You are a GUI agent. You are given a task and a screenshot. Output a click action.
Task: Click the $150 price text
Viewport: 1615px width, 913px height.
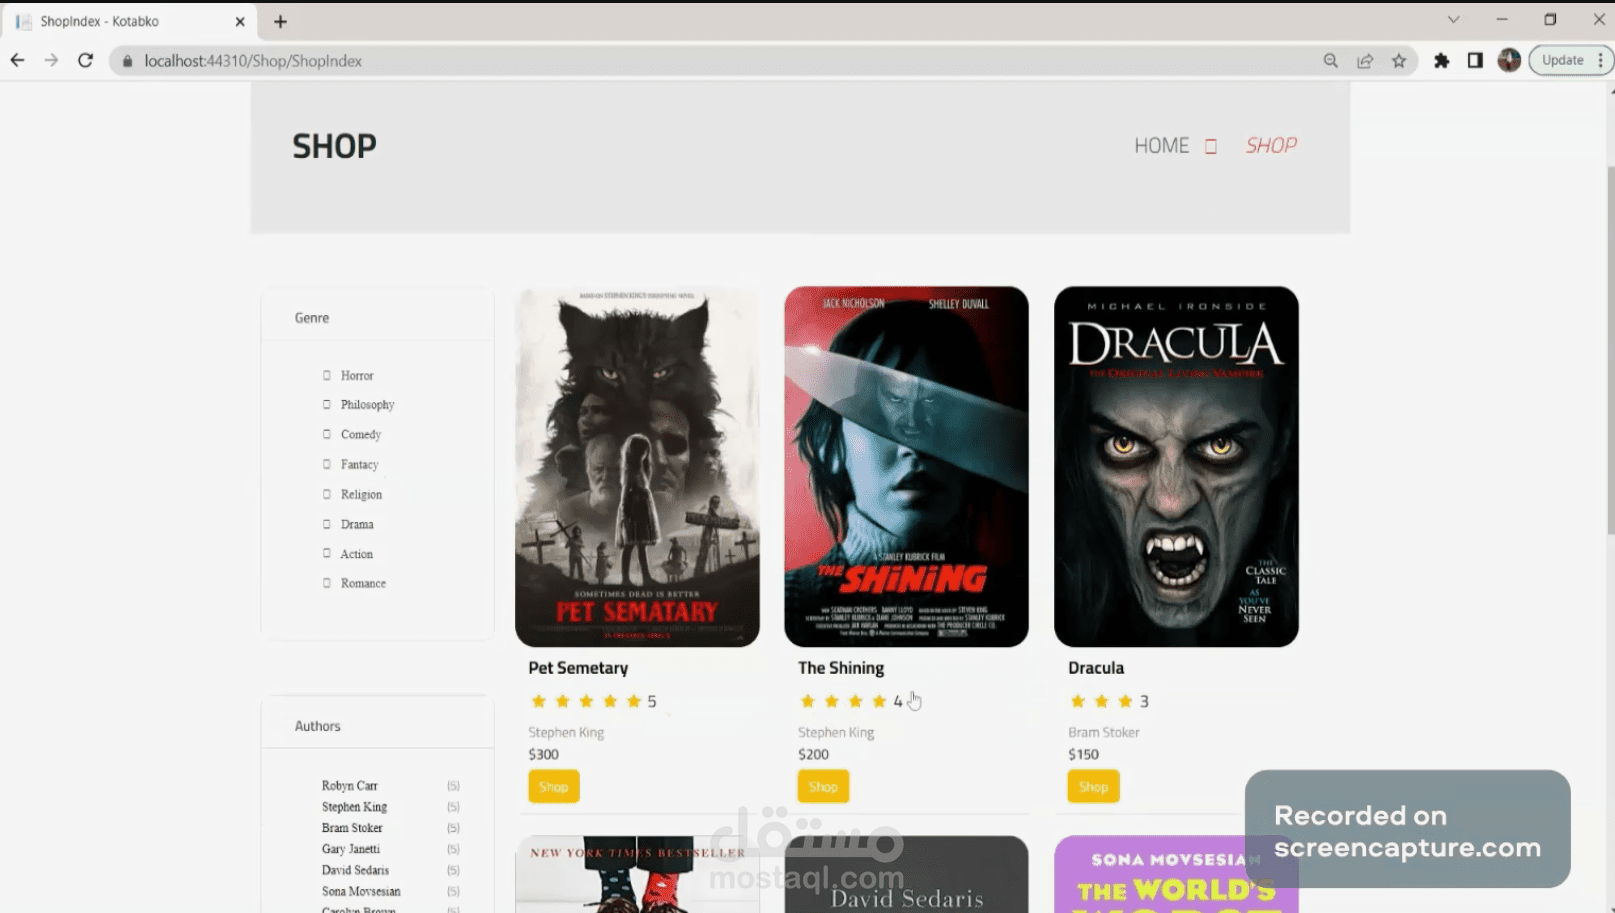pos(1083,755)
